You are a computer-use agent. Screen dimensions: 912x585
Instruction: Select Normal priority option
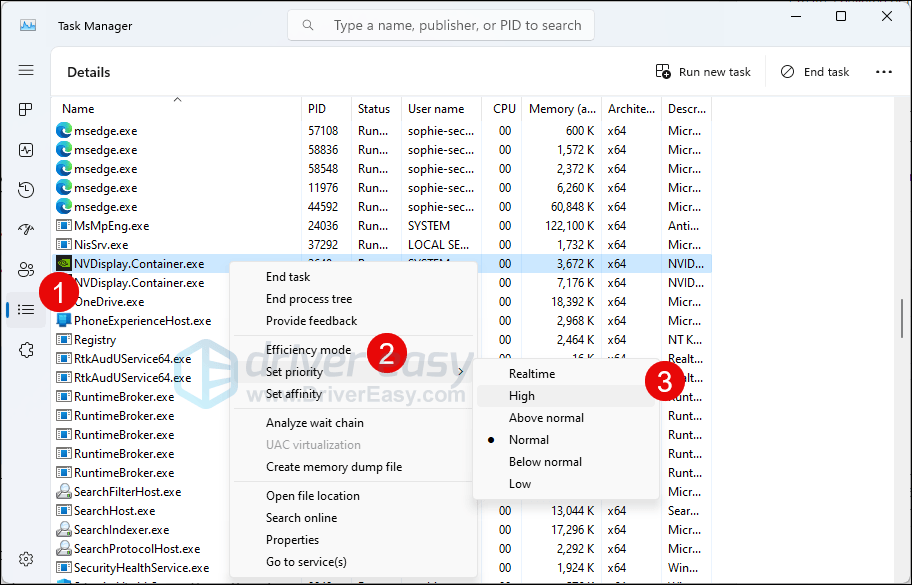[x=528, y=440]
